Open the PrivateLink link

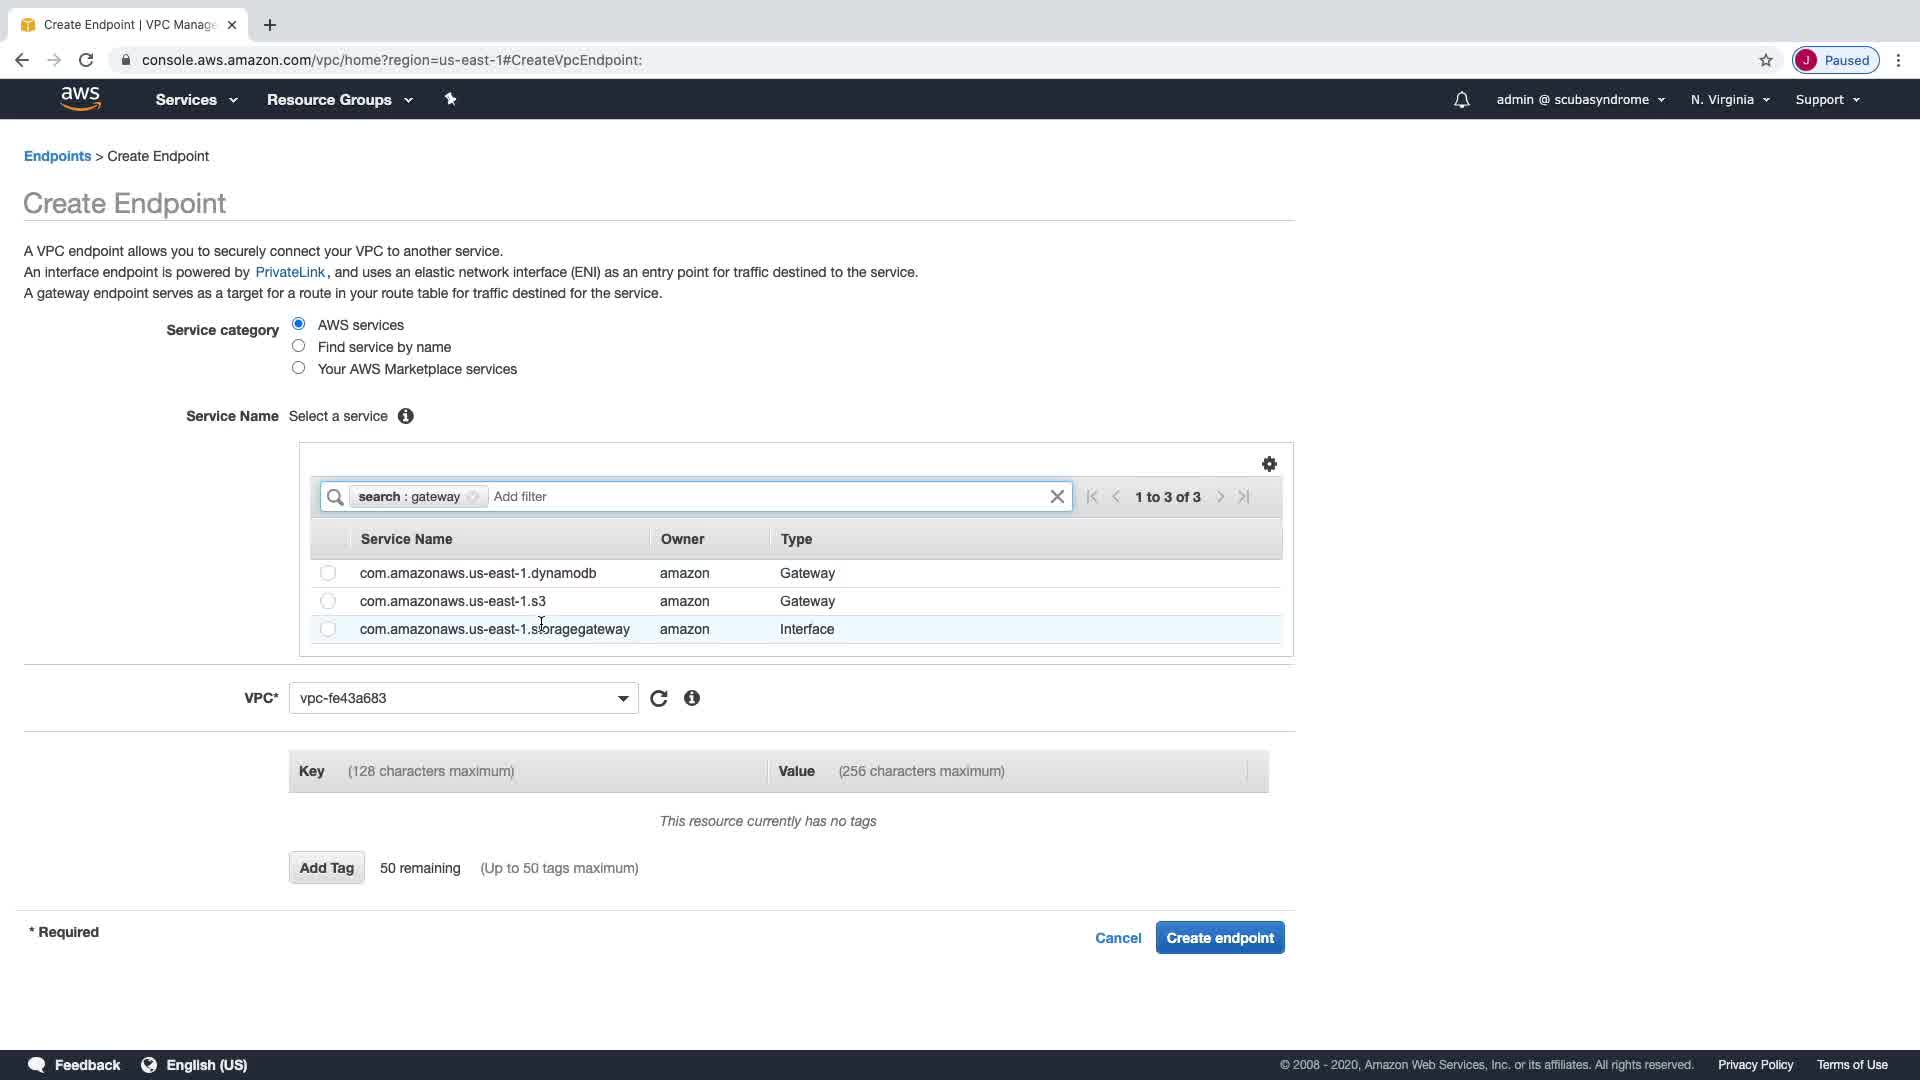click(x=290, y=272)
